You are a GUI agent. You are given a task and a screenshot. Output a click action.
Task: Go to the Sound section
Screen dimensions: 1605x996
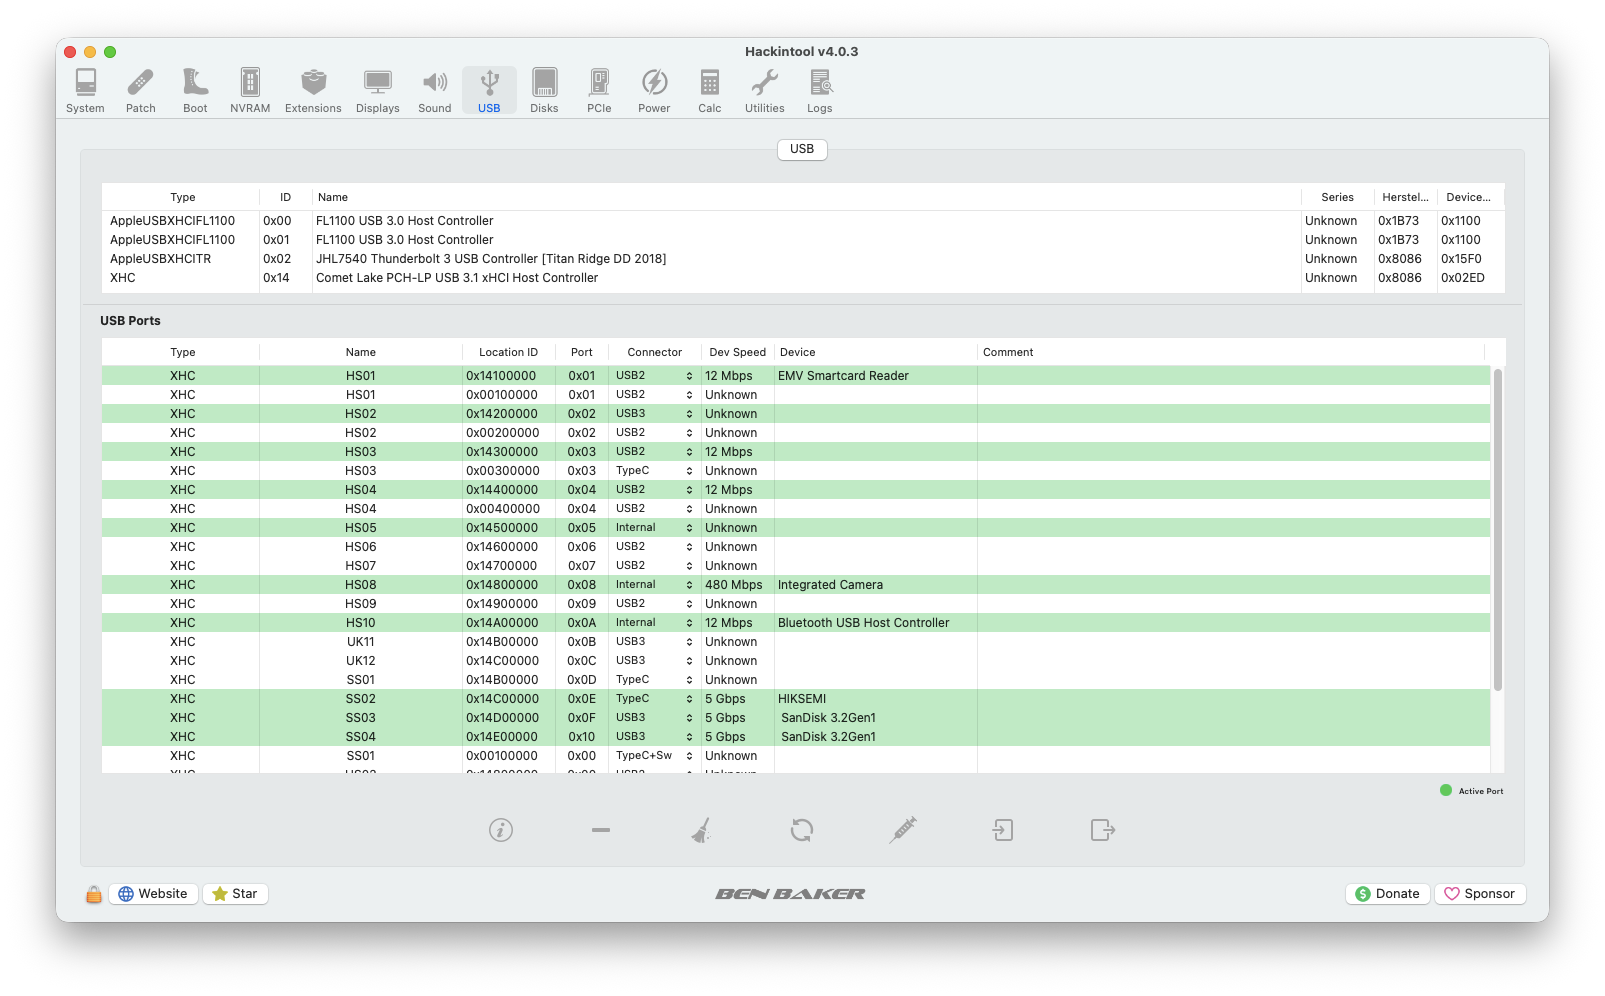tap(435, 90)
